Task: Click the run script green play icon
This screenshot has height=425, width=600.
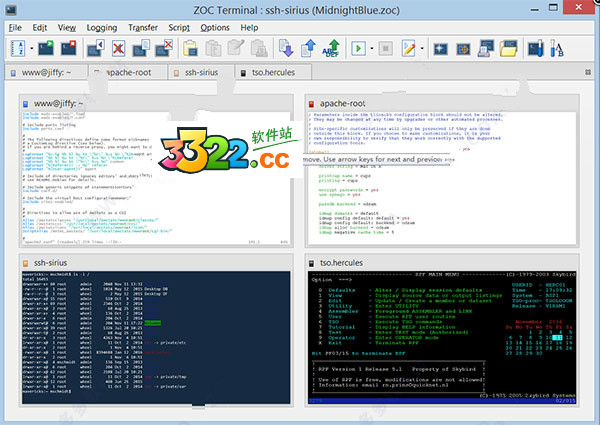Action: 359,49
